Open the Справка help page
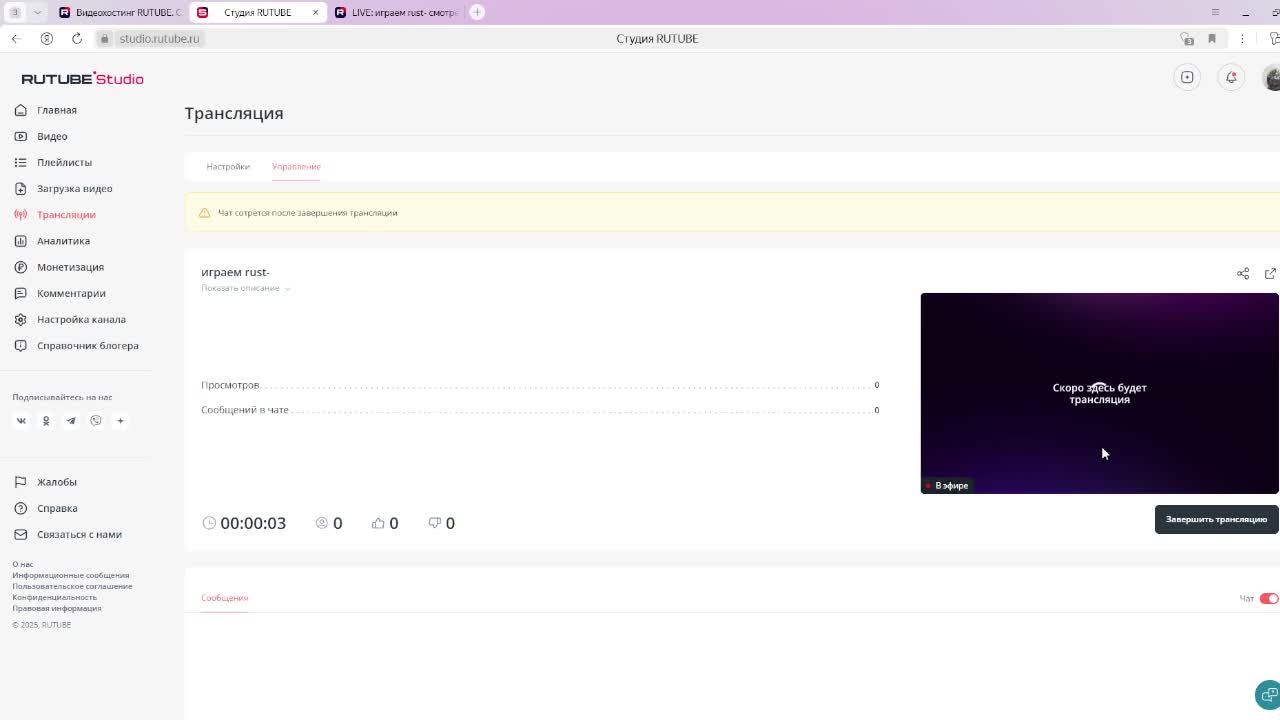Image resolution: width=1280 pixels, height=720 pixels. coord(57,508)
